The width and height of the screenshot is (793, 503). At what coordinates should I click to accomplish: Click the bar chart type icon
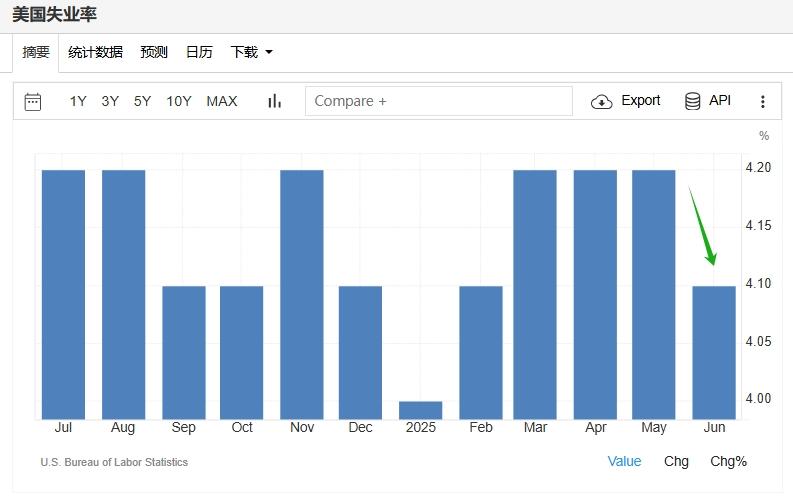(274, 101)
